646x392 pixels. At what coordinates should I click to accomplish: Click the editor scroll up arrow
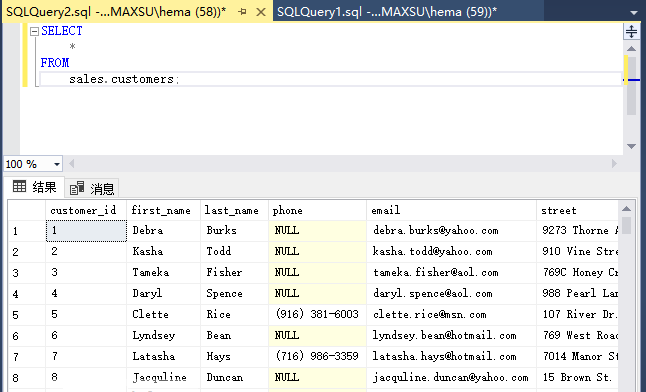point(631,49)
